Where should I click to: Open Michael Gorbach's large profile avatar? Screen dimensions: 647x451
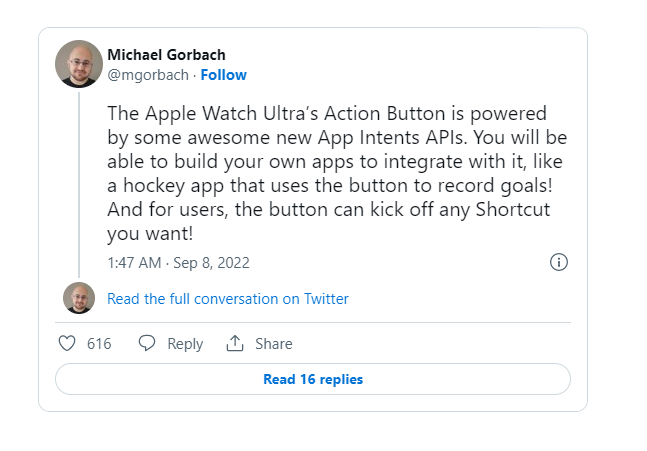(x=79, y=64)
